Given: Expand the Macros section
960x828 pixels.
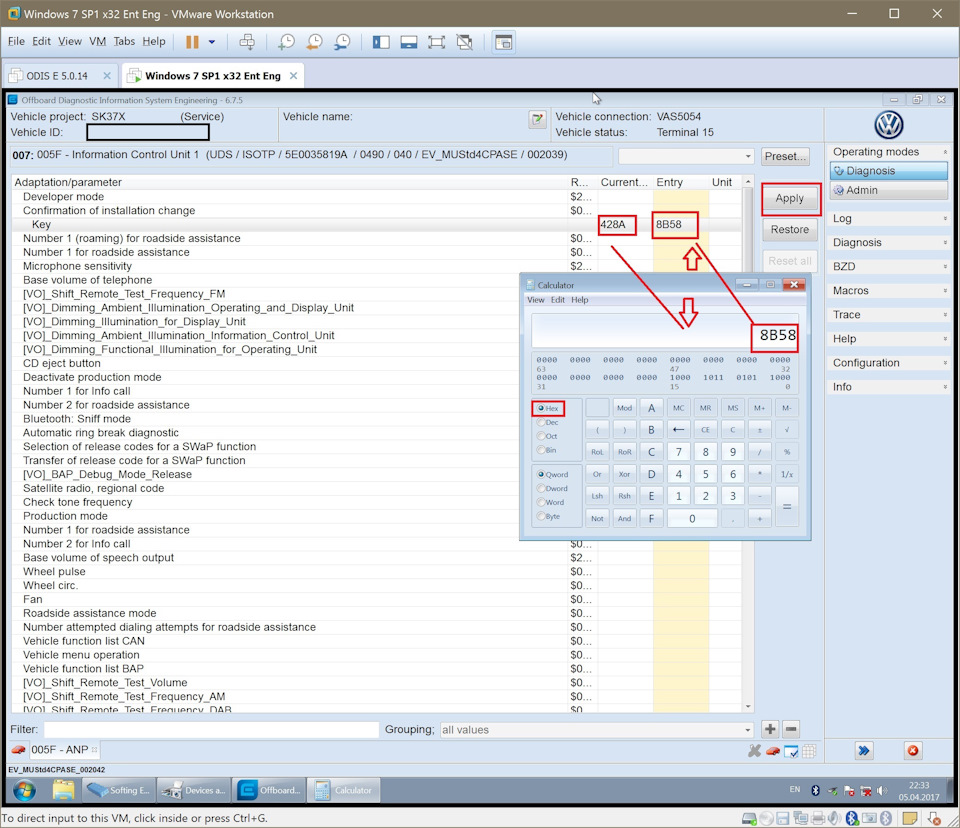Looking at the screenshot, I should (x=945, y=290).
